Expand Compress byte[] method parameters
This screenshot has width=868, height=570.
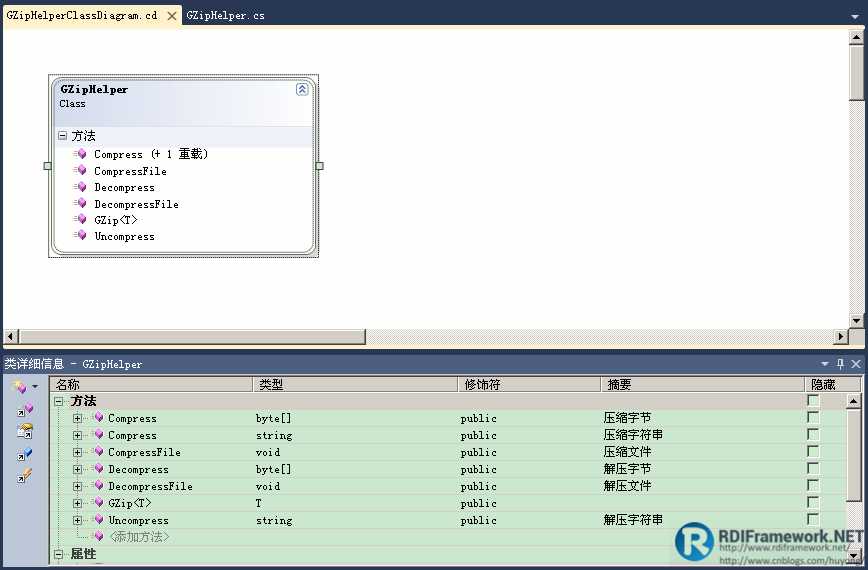(77, 418)
